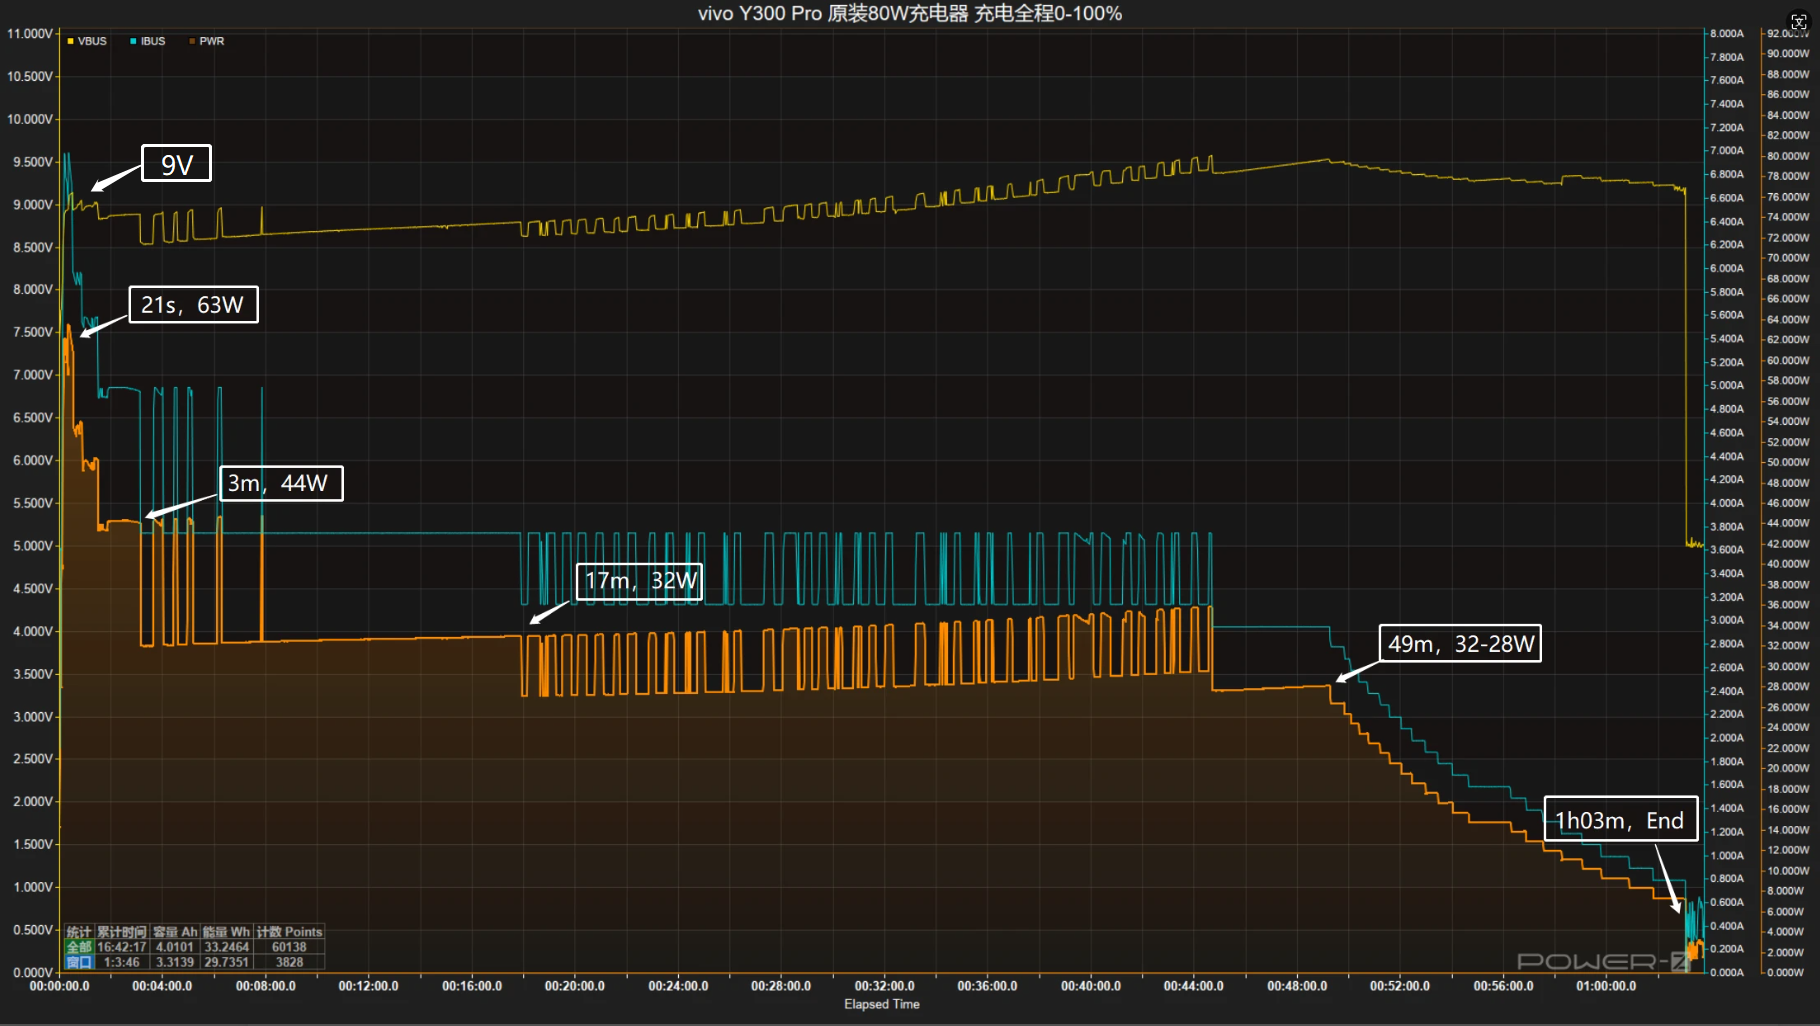Click the blue 窗口 row label

click(x=79, y=962)
